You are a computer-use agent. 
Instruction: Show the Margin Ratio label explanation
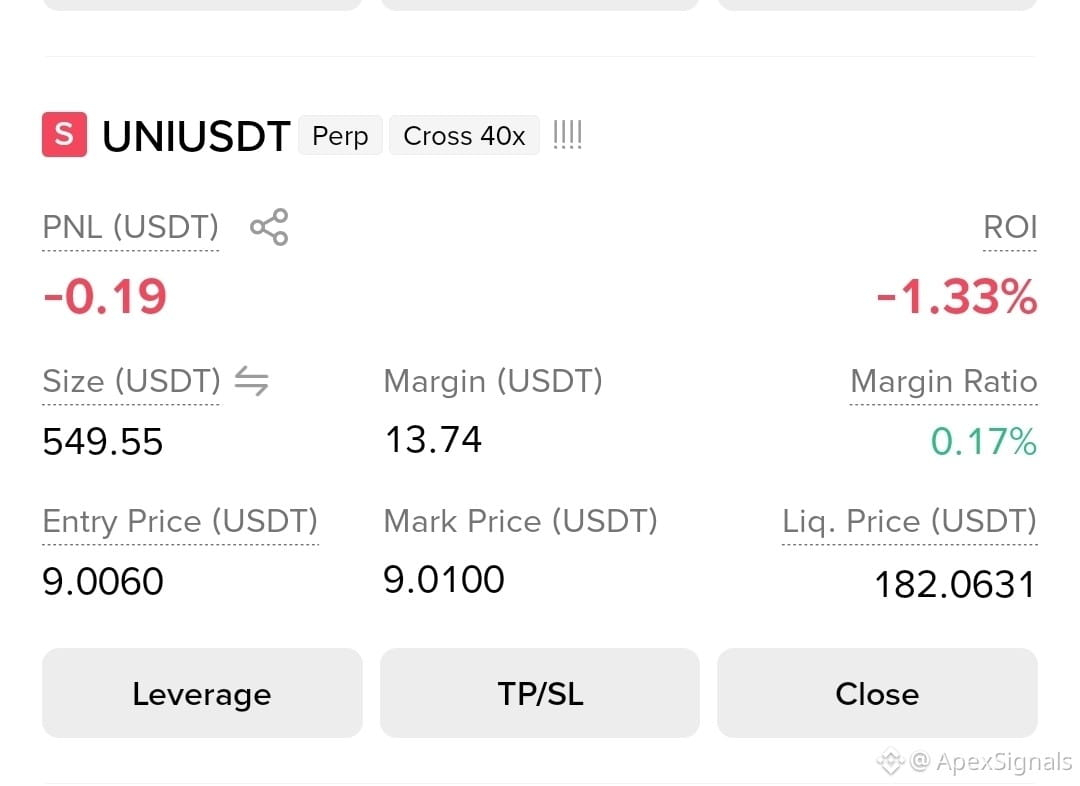click(x=944, y=381)
